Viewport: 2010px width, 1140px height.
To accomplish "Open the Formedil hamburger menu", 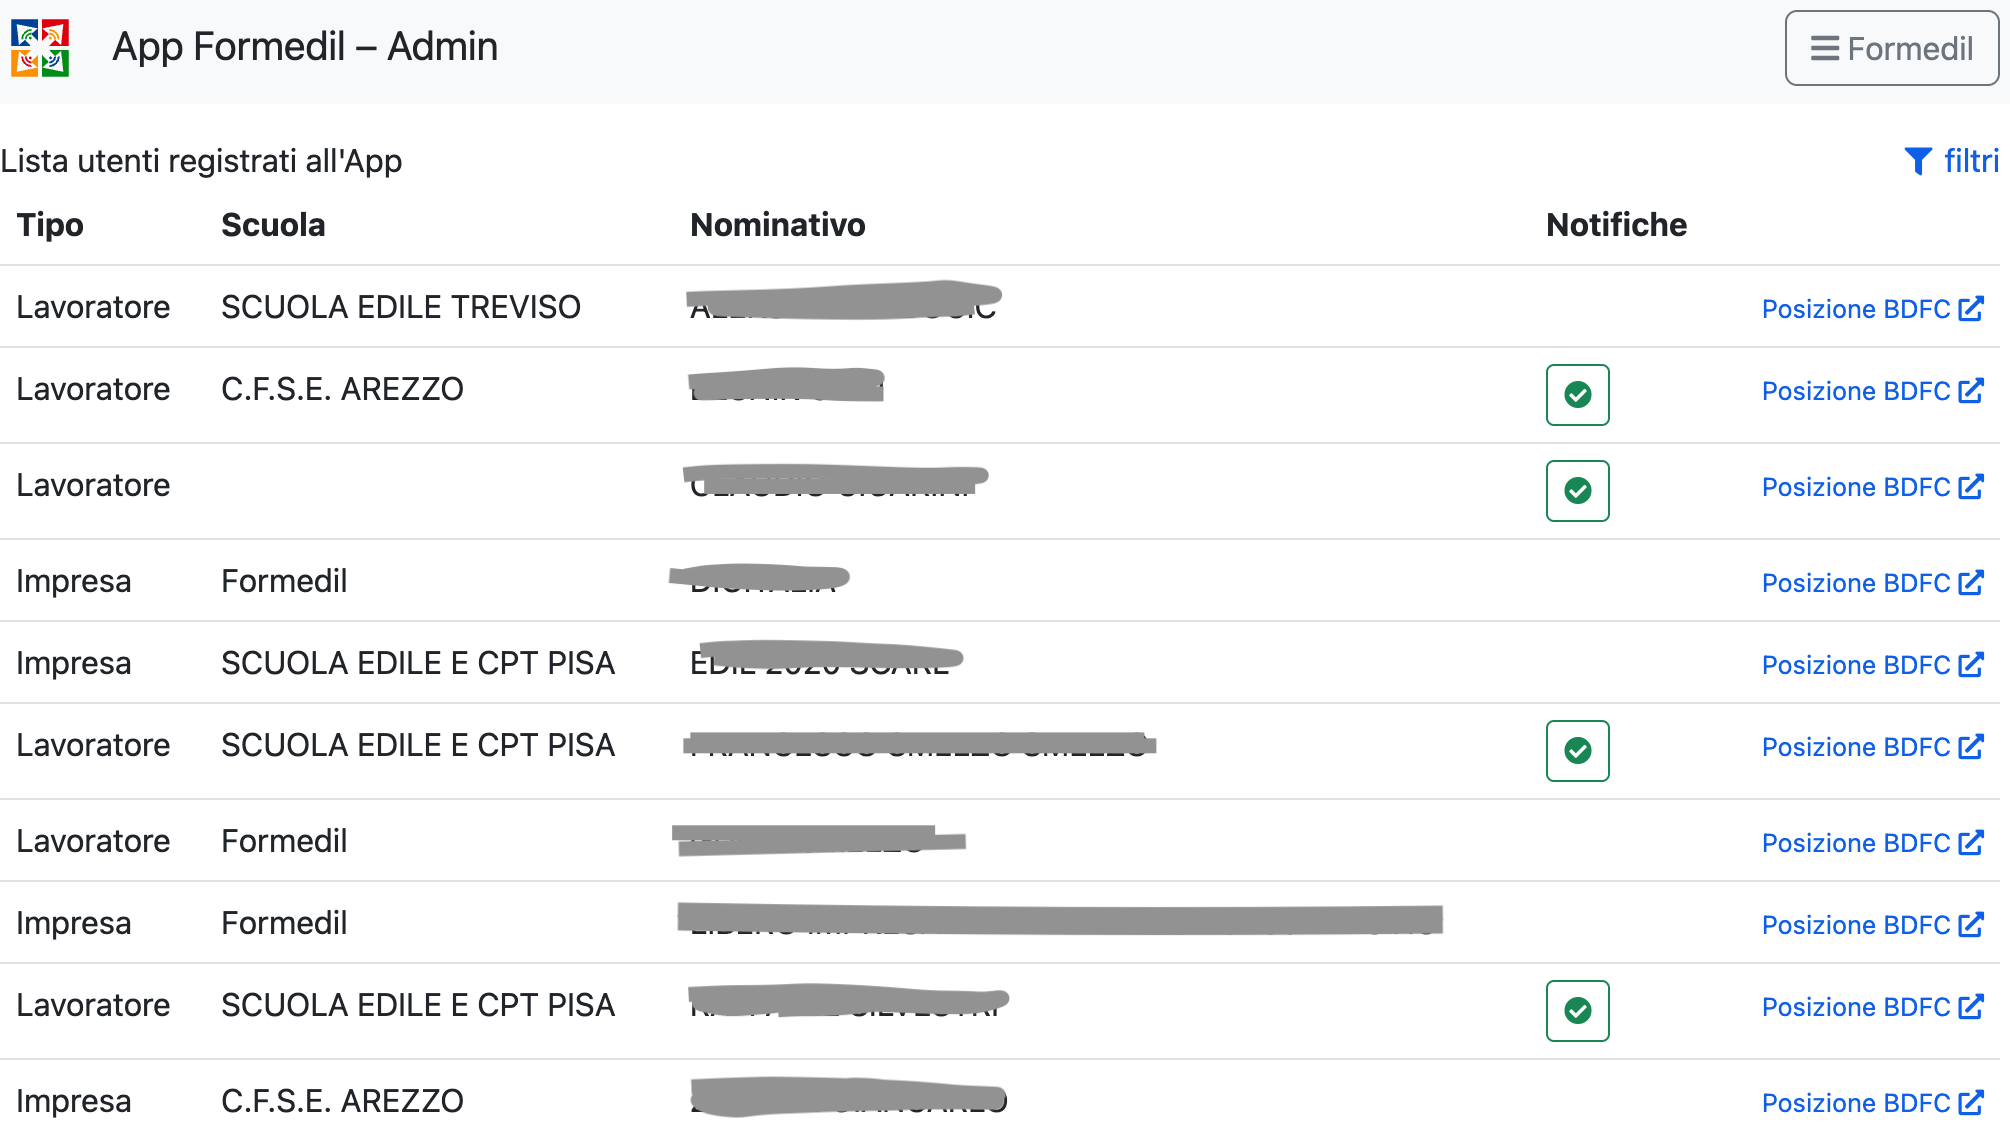I will [1891, 48].
